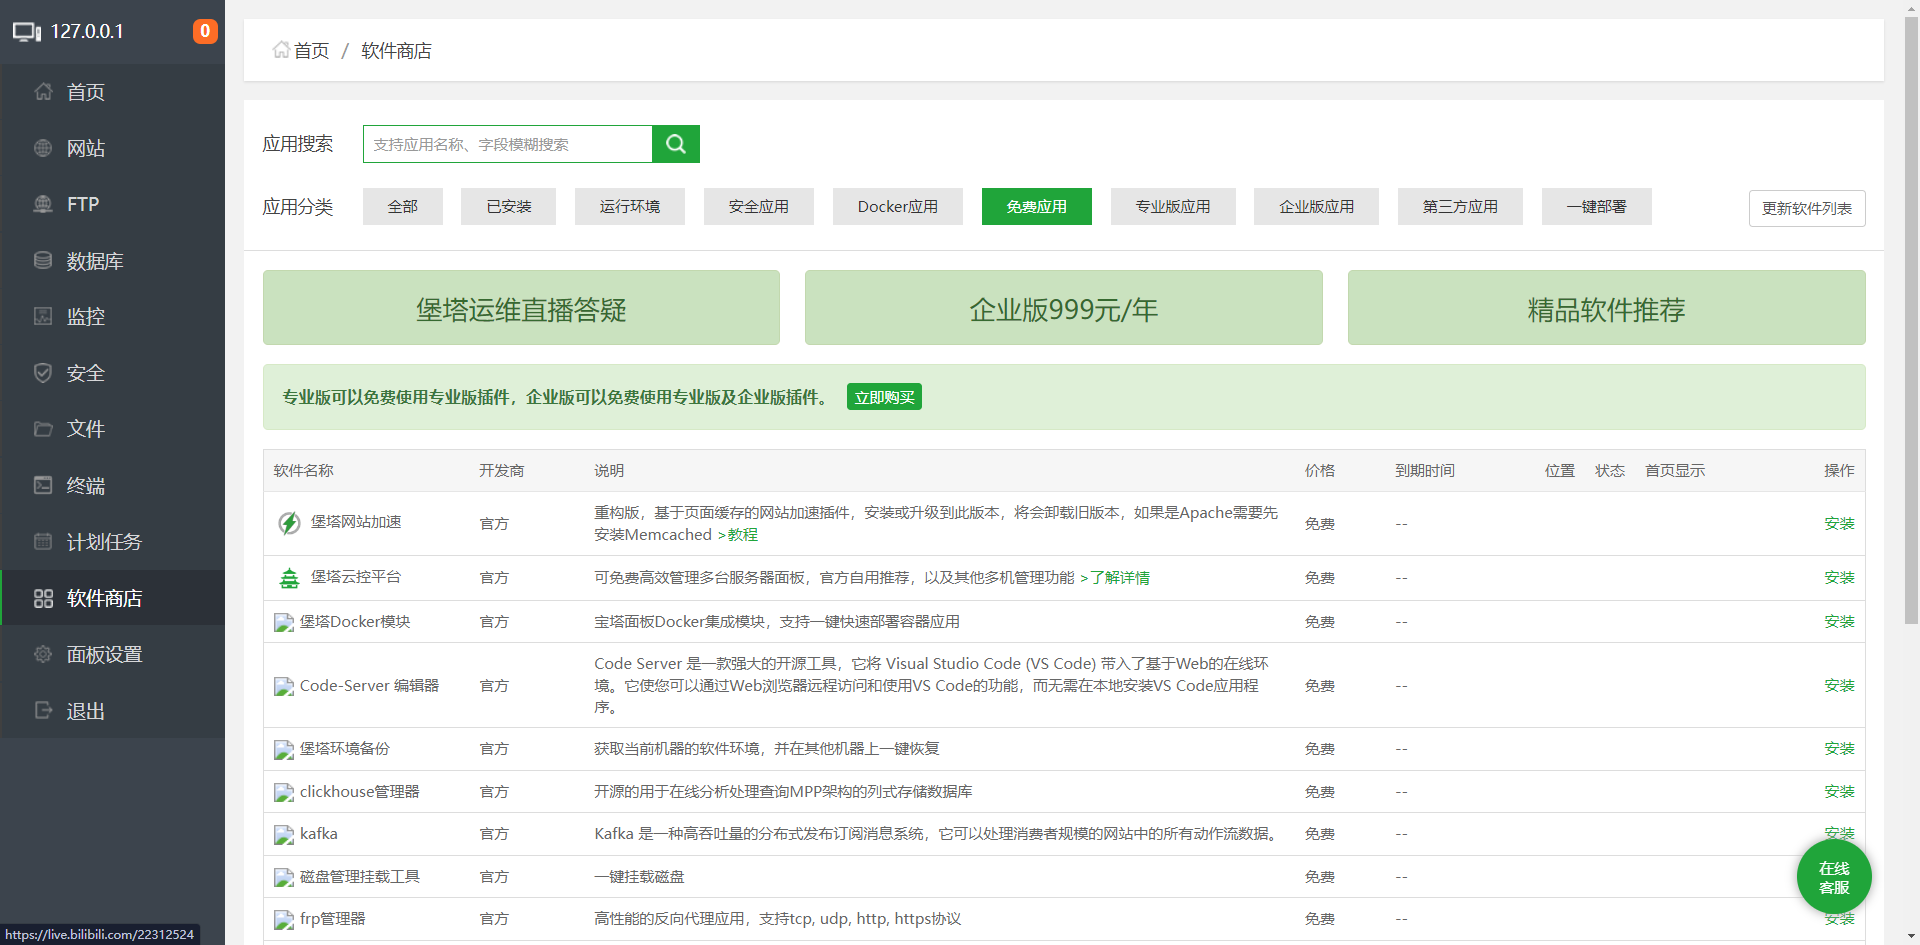Click the 安全 shield icon in sidebar
This screenshot has width=1920, height=945.
(43, 373)
